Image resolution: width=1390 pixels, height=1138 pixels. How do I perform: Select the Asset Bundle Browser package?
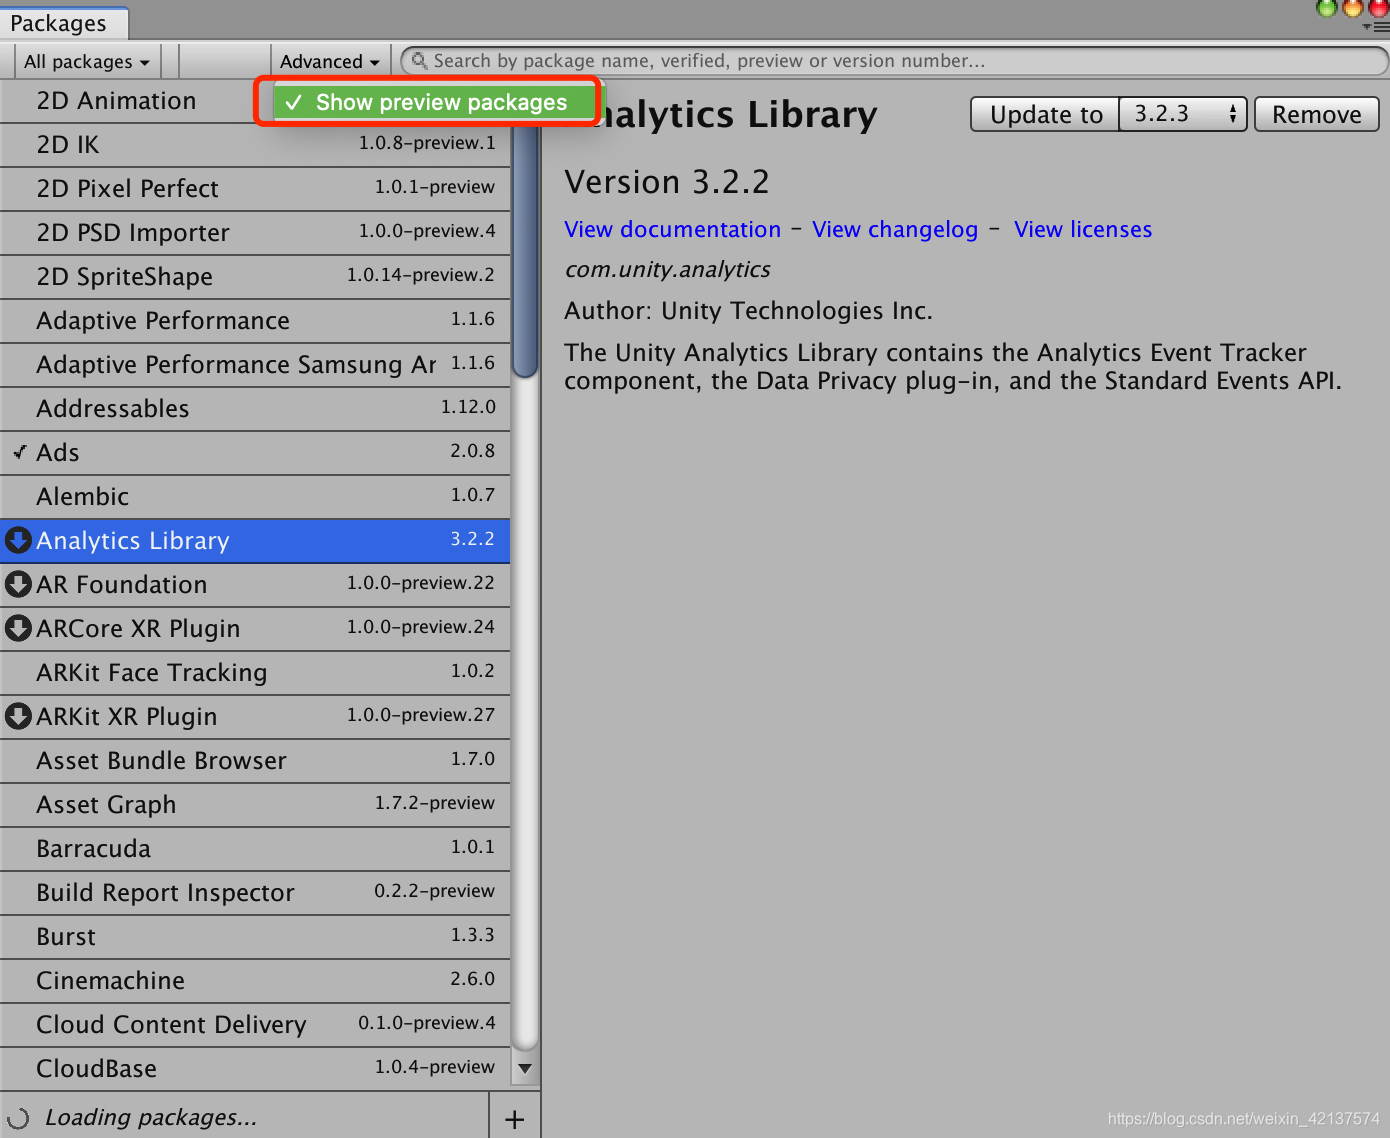pos(255,761)
